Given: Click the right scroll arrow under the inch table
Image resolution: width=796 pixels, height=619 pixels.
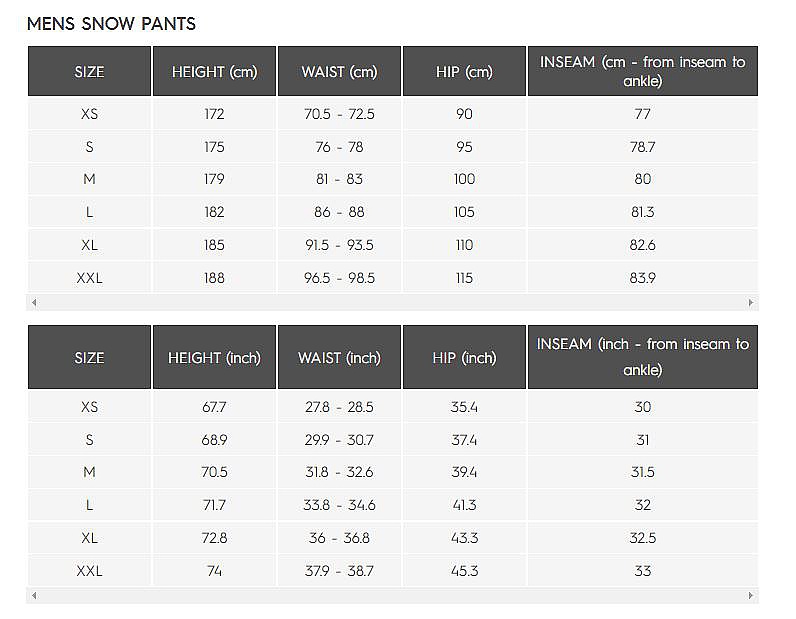Looking at the screenshot, I should click(x=751, y=596).
